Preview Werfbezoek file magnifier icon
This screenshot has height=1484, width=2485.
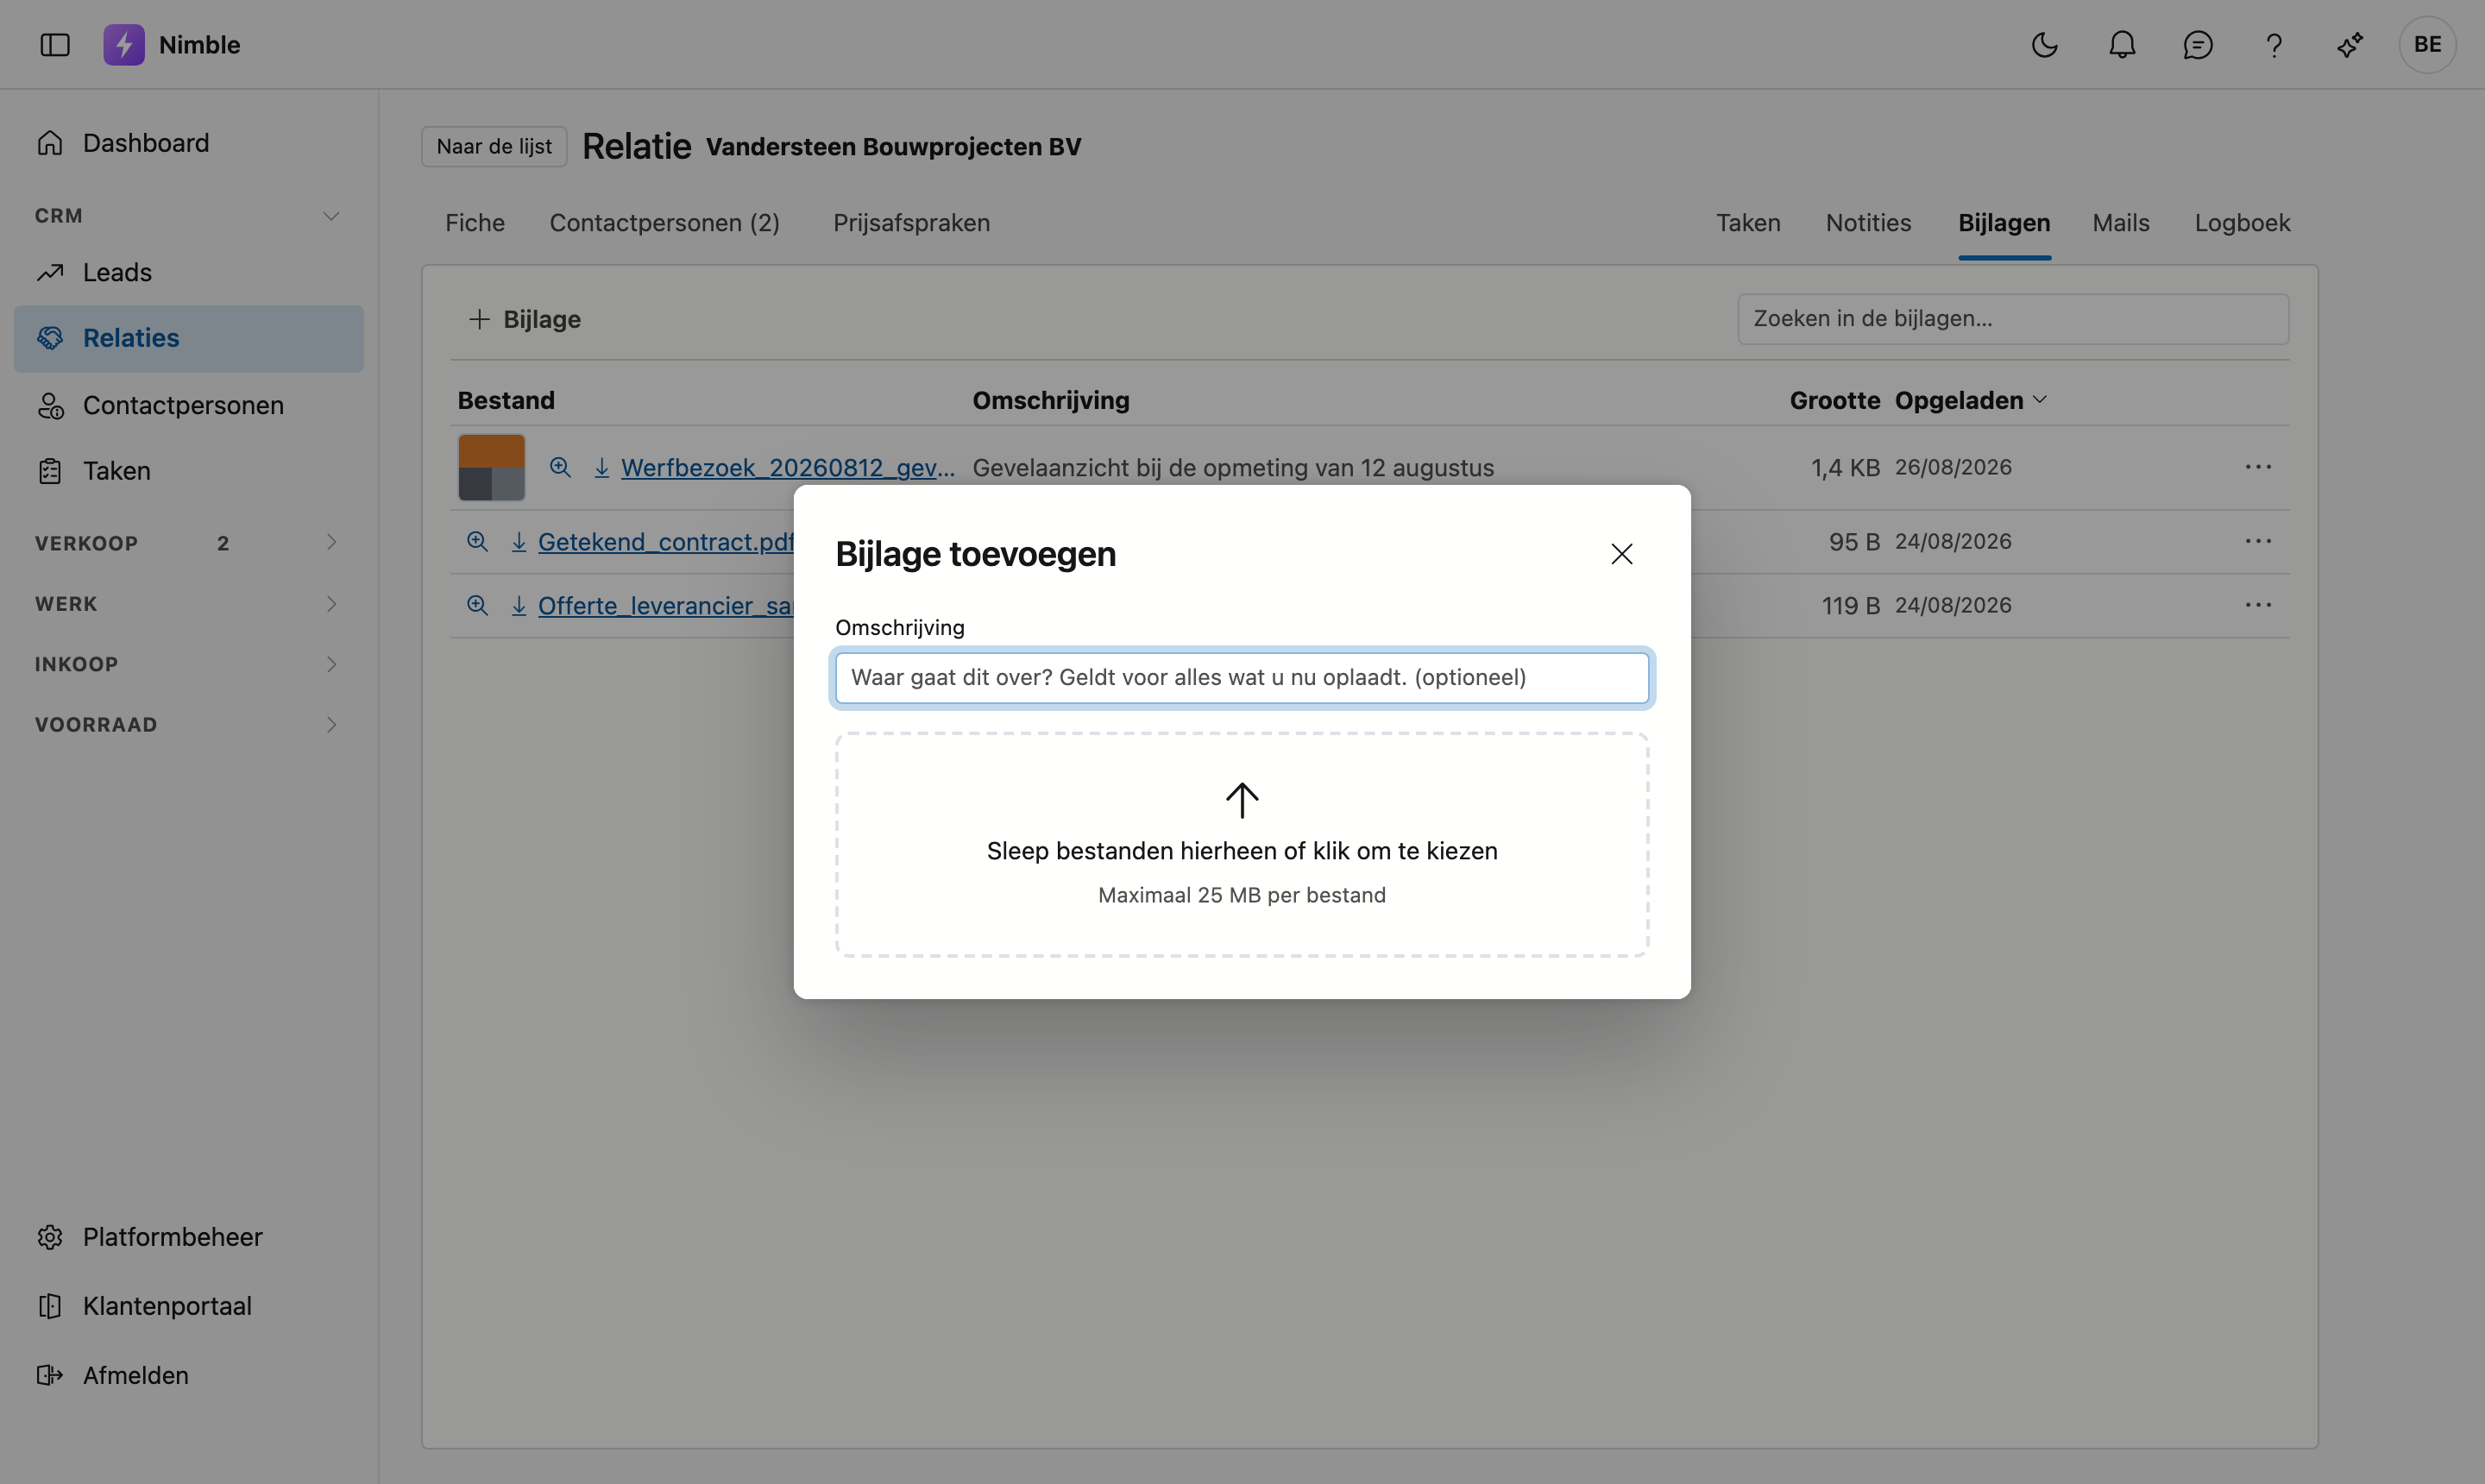(560, 467)
